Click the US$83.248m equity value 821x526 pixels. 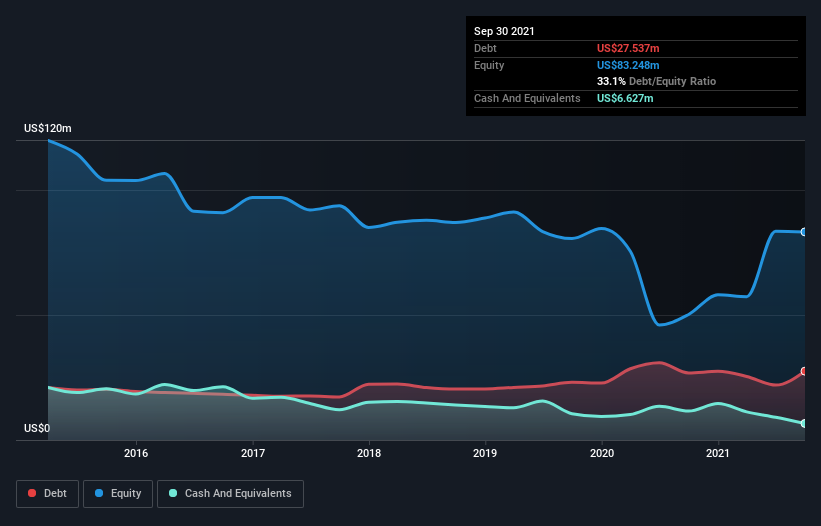628,65
